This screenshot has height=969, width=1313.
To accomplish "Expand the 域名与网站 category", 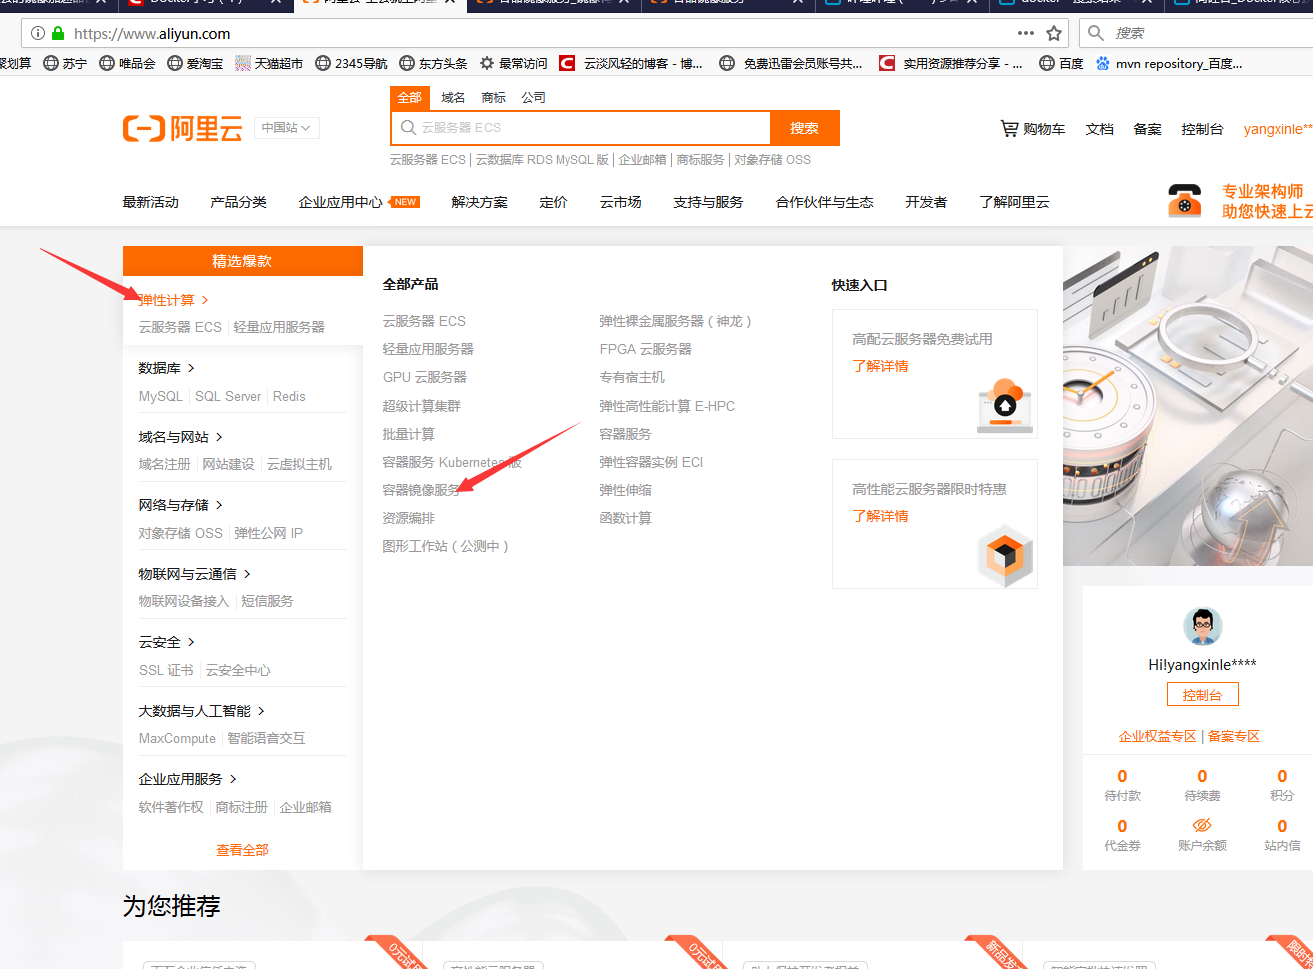I will coord(181,437).
